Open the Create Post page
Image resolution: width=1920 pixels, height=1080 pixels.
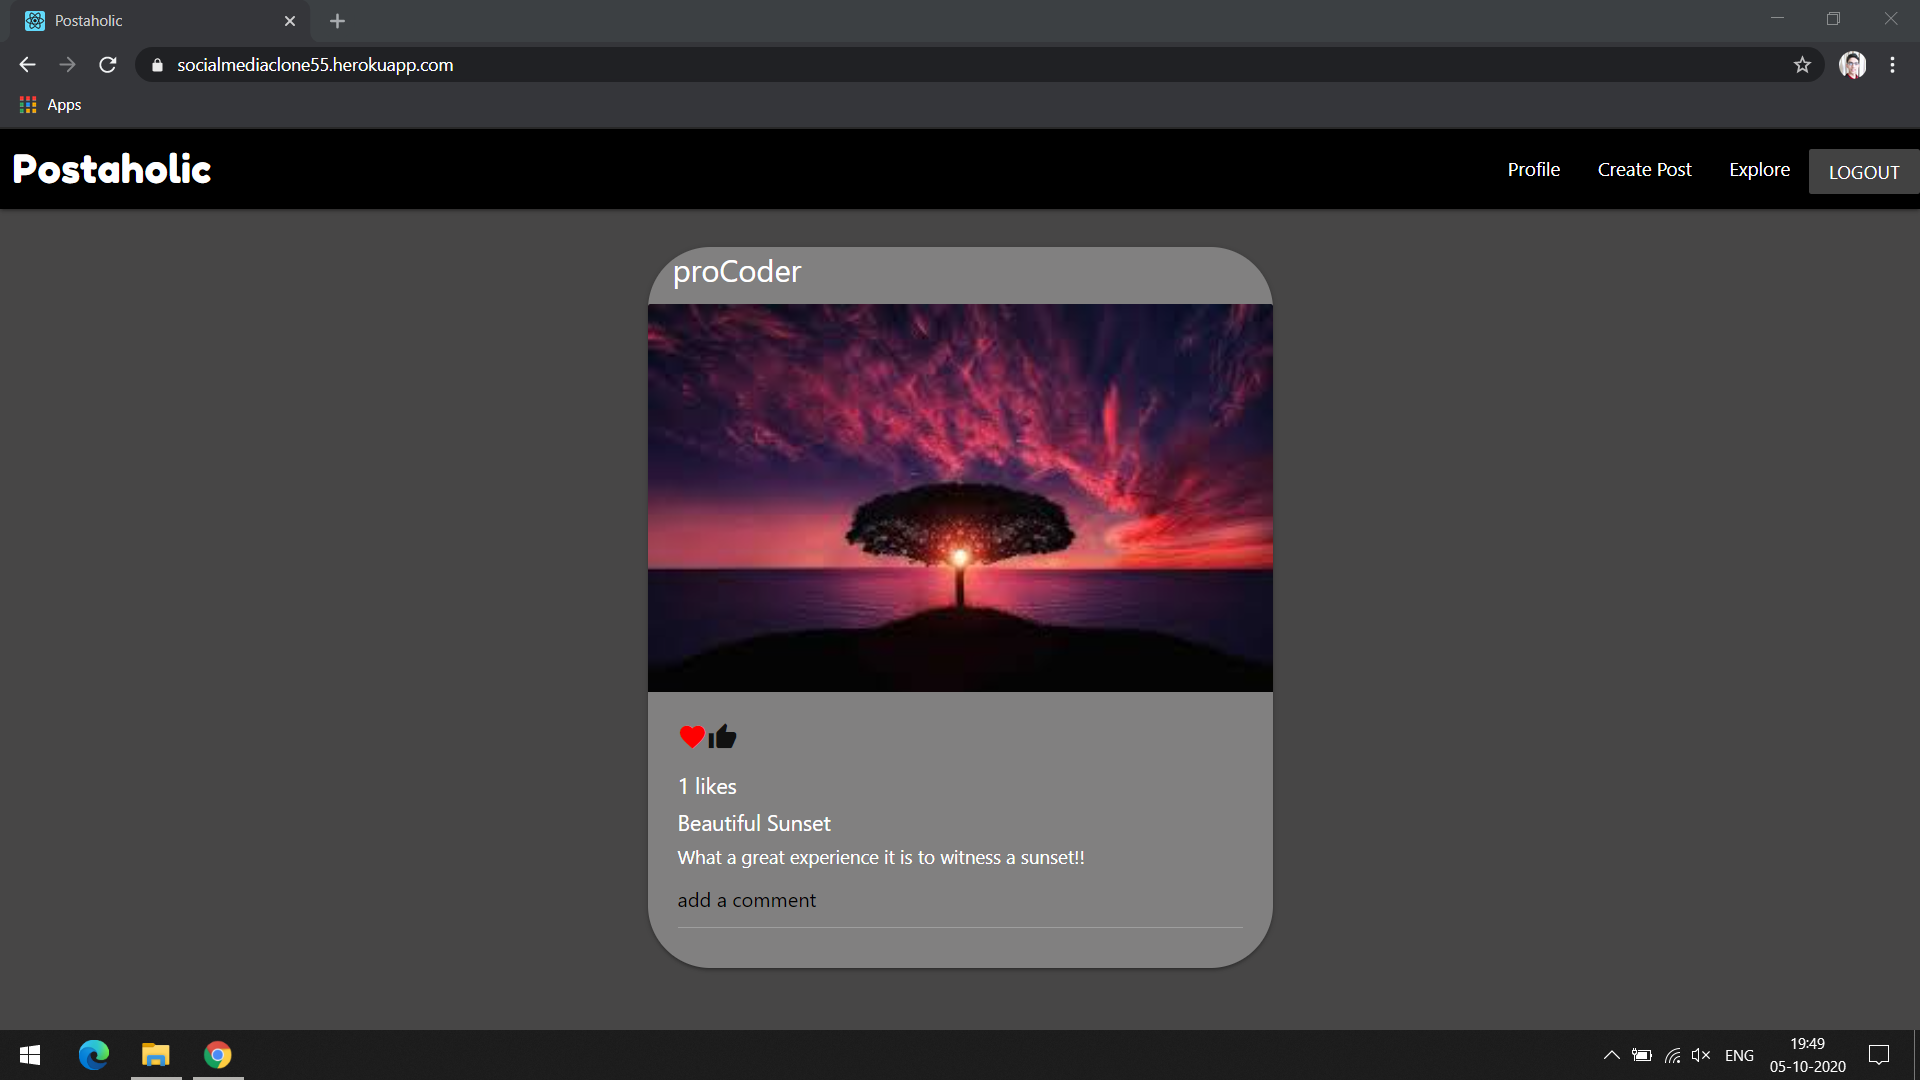(x=1644, y=170)
